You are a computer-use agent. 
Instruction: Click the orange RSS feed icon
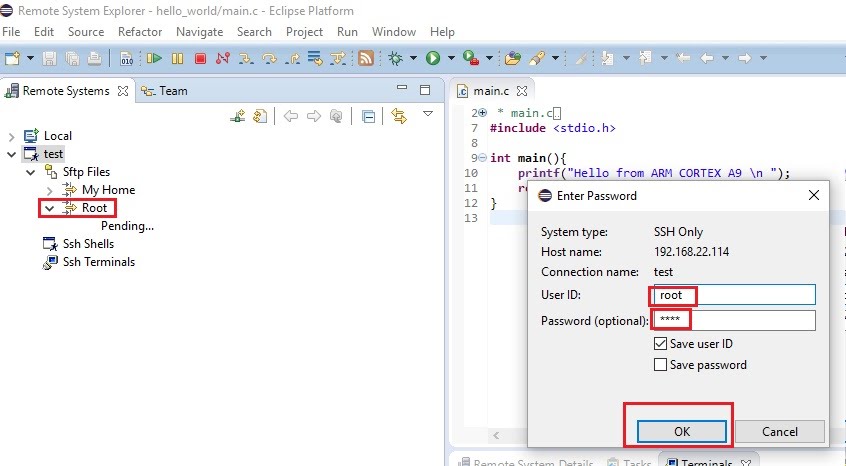366,58
